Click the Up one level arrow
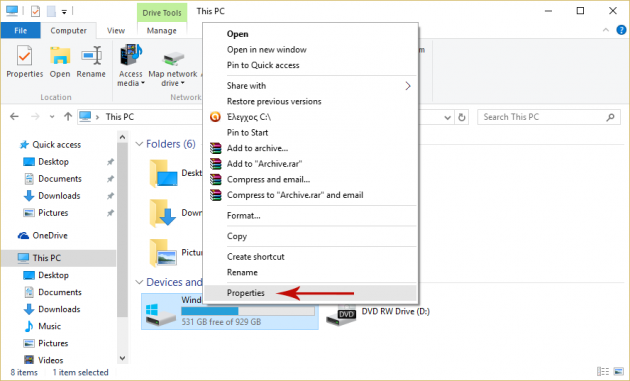Screen dimensions: 630x381 [68, 117]
